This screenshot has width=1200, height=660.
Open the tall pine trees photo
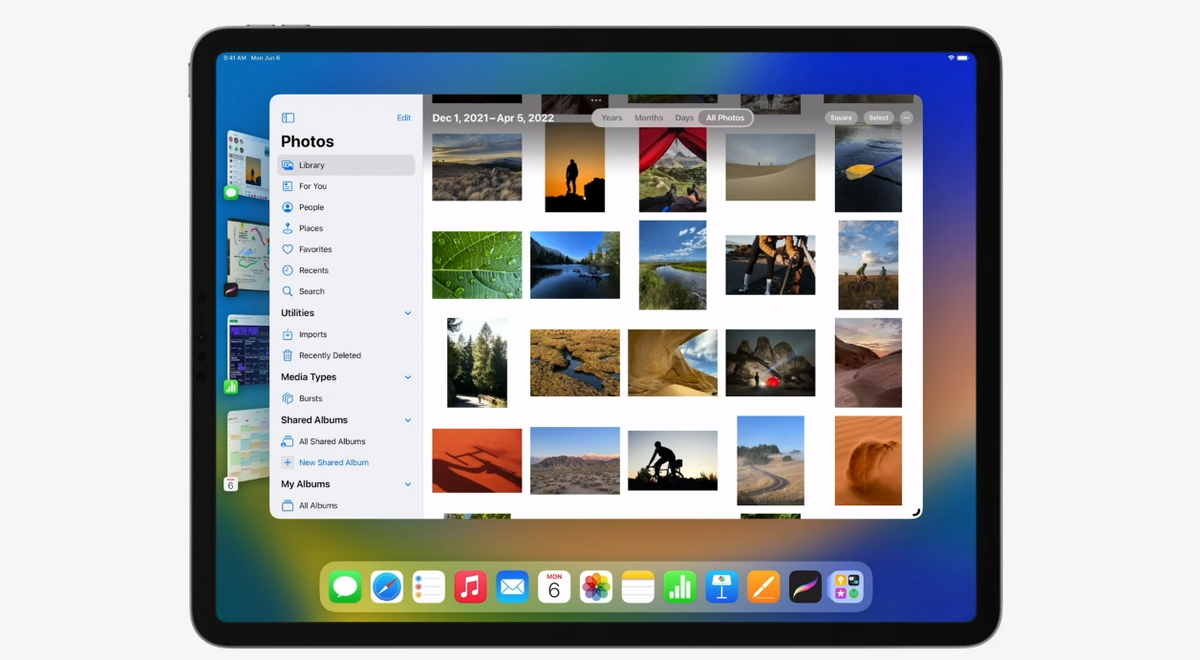(477, 363)
